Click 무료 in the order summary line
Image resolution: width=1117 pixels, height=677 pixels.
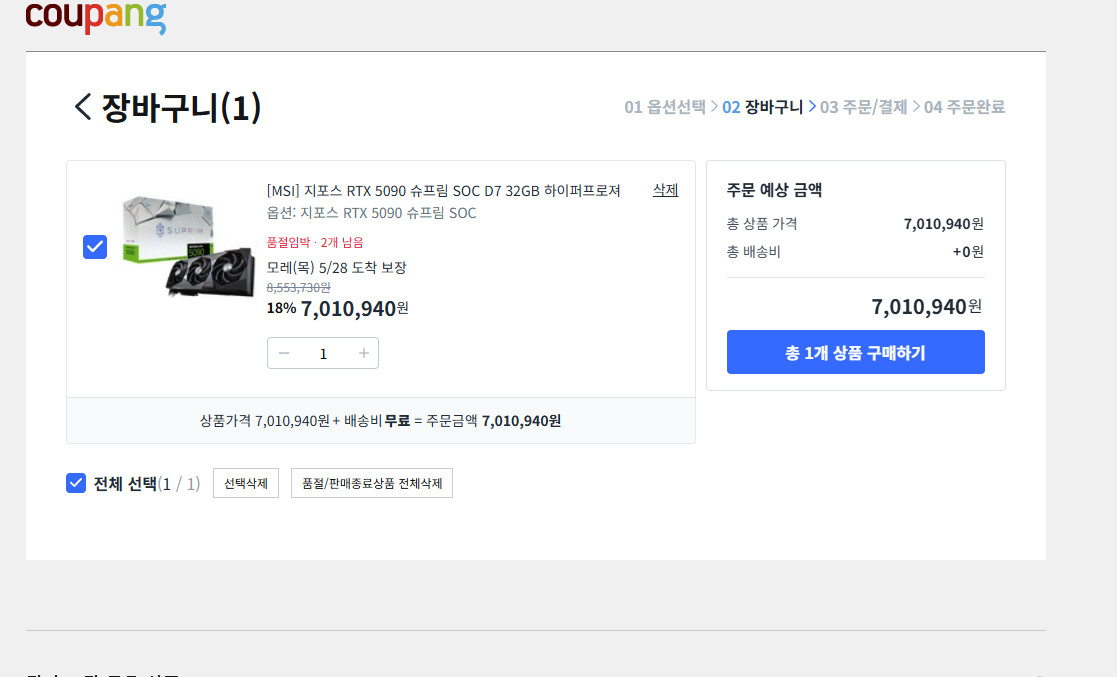pyautogui.click(x=398, y=420)
